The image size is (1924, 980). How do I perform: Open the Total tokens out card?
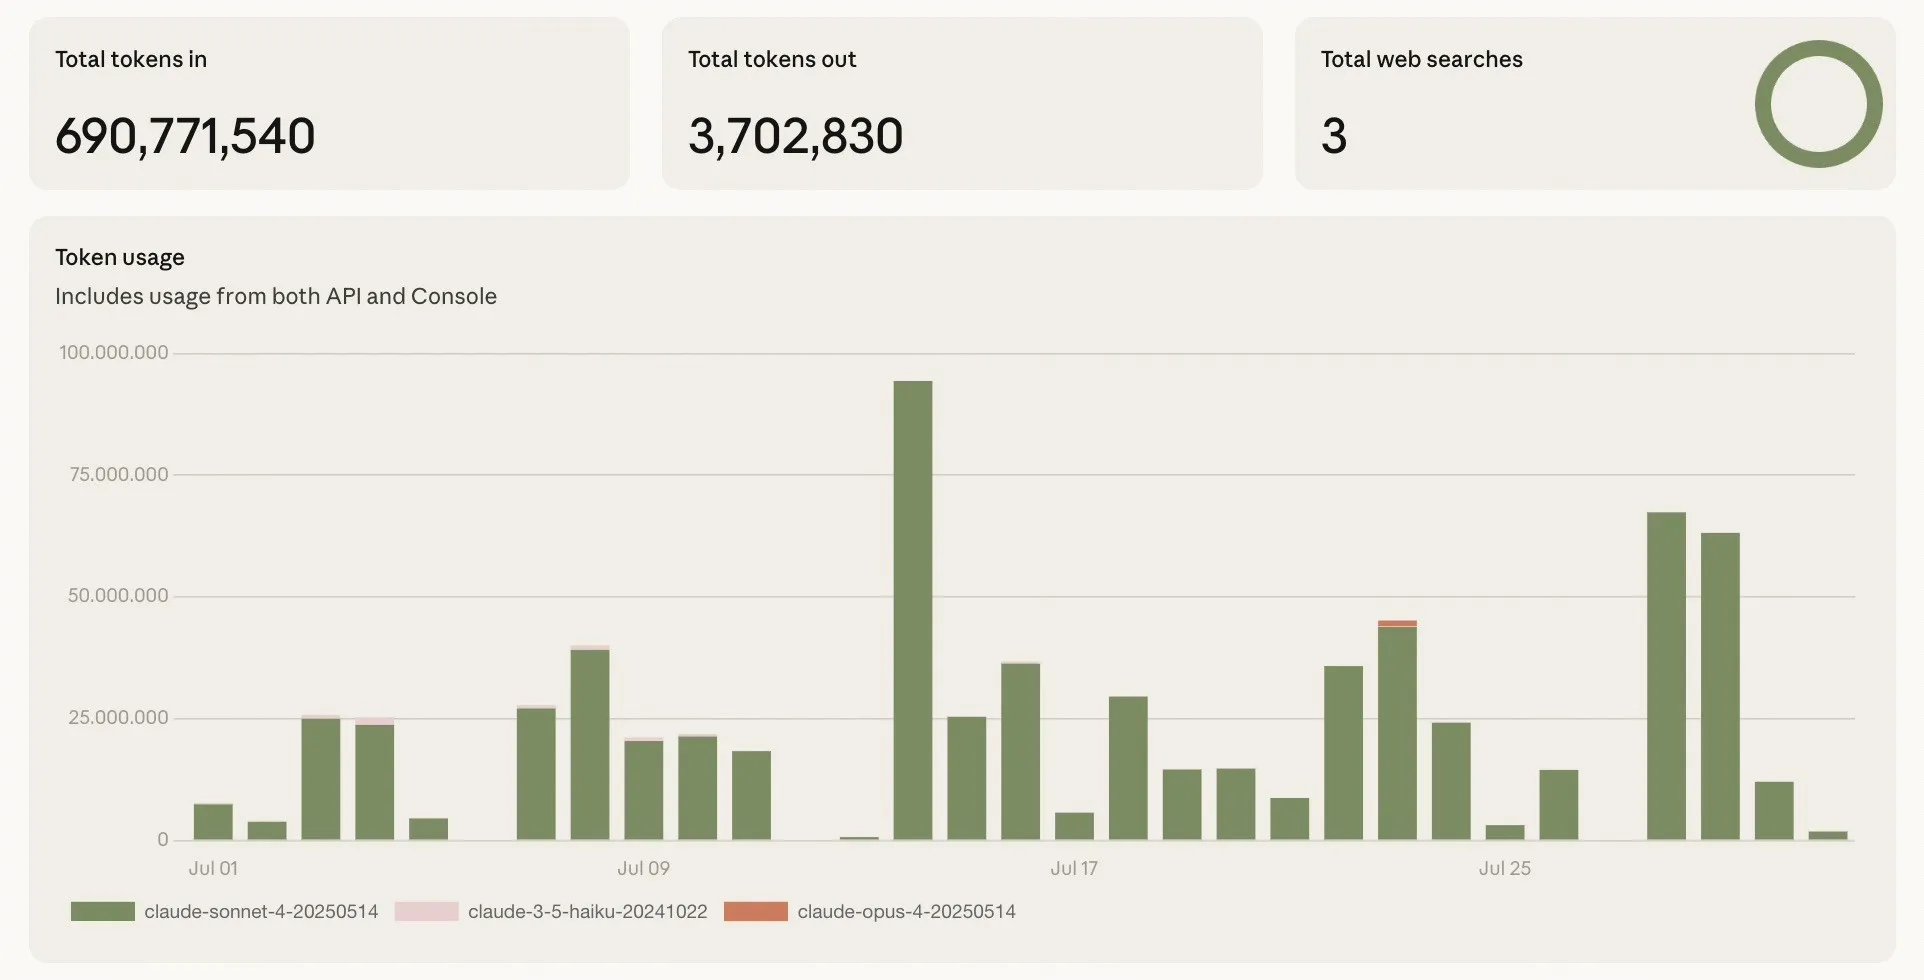[962, 103]
